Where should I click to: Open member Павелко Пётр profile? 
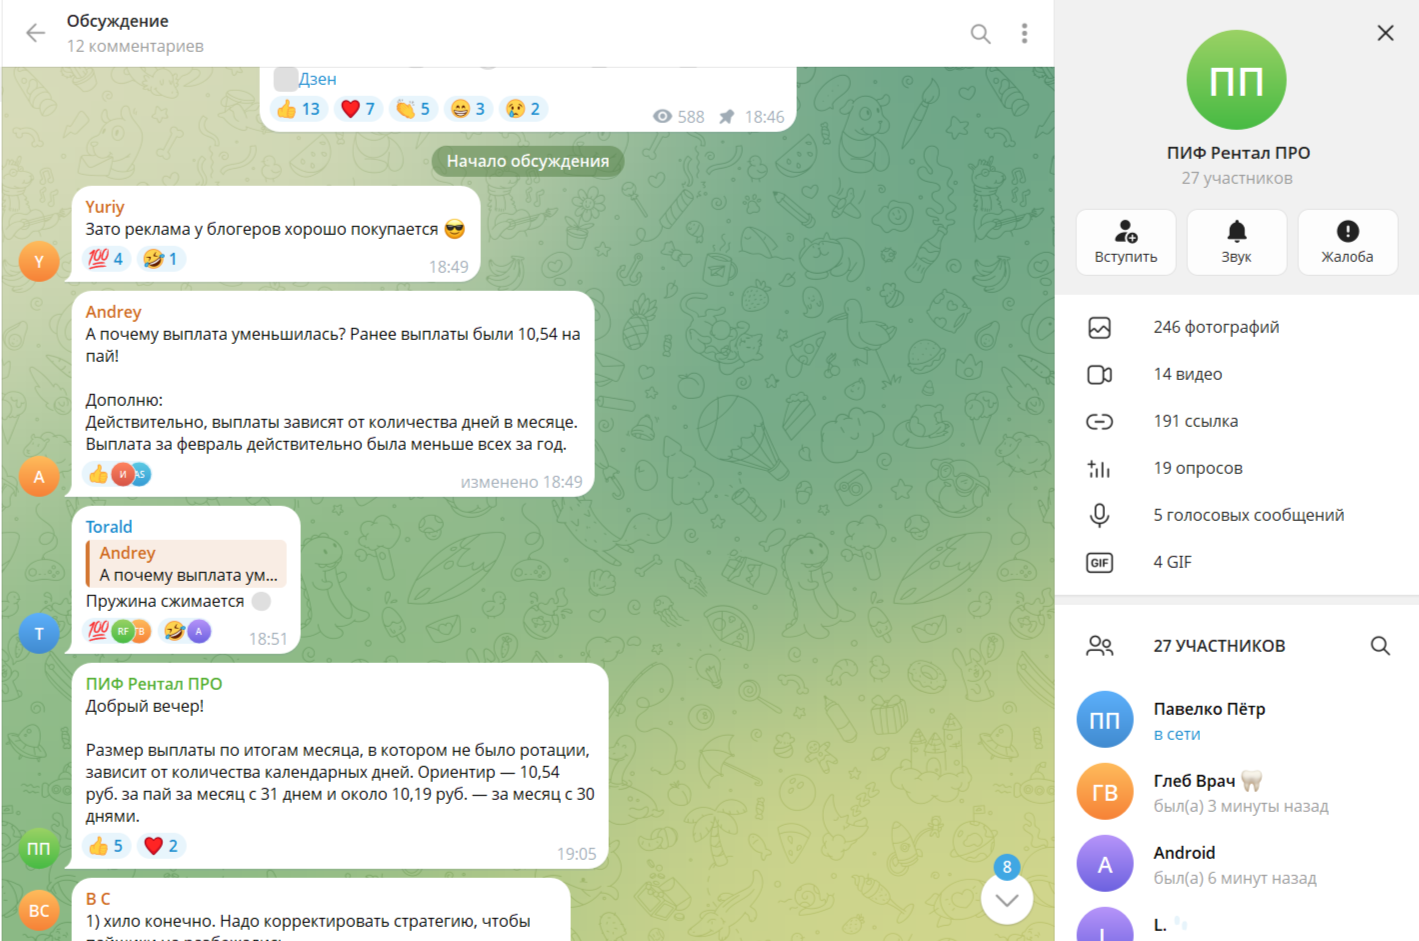pos(1237,720)
